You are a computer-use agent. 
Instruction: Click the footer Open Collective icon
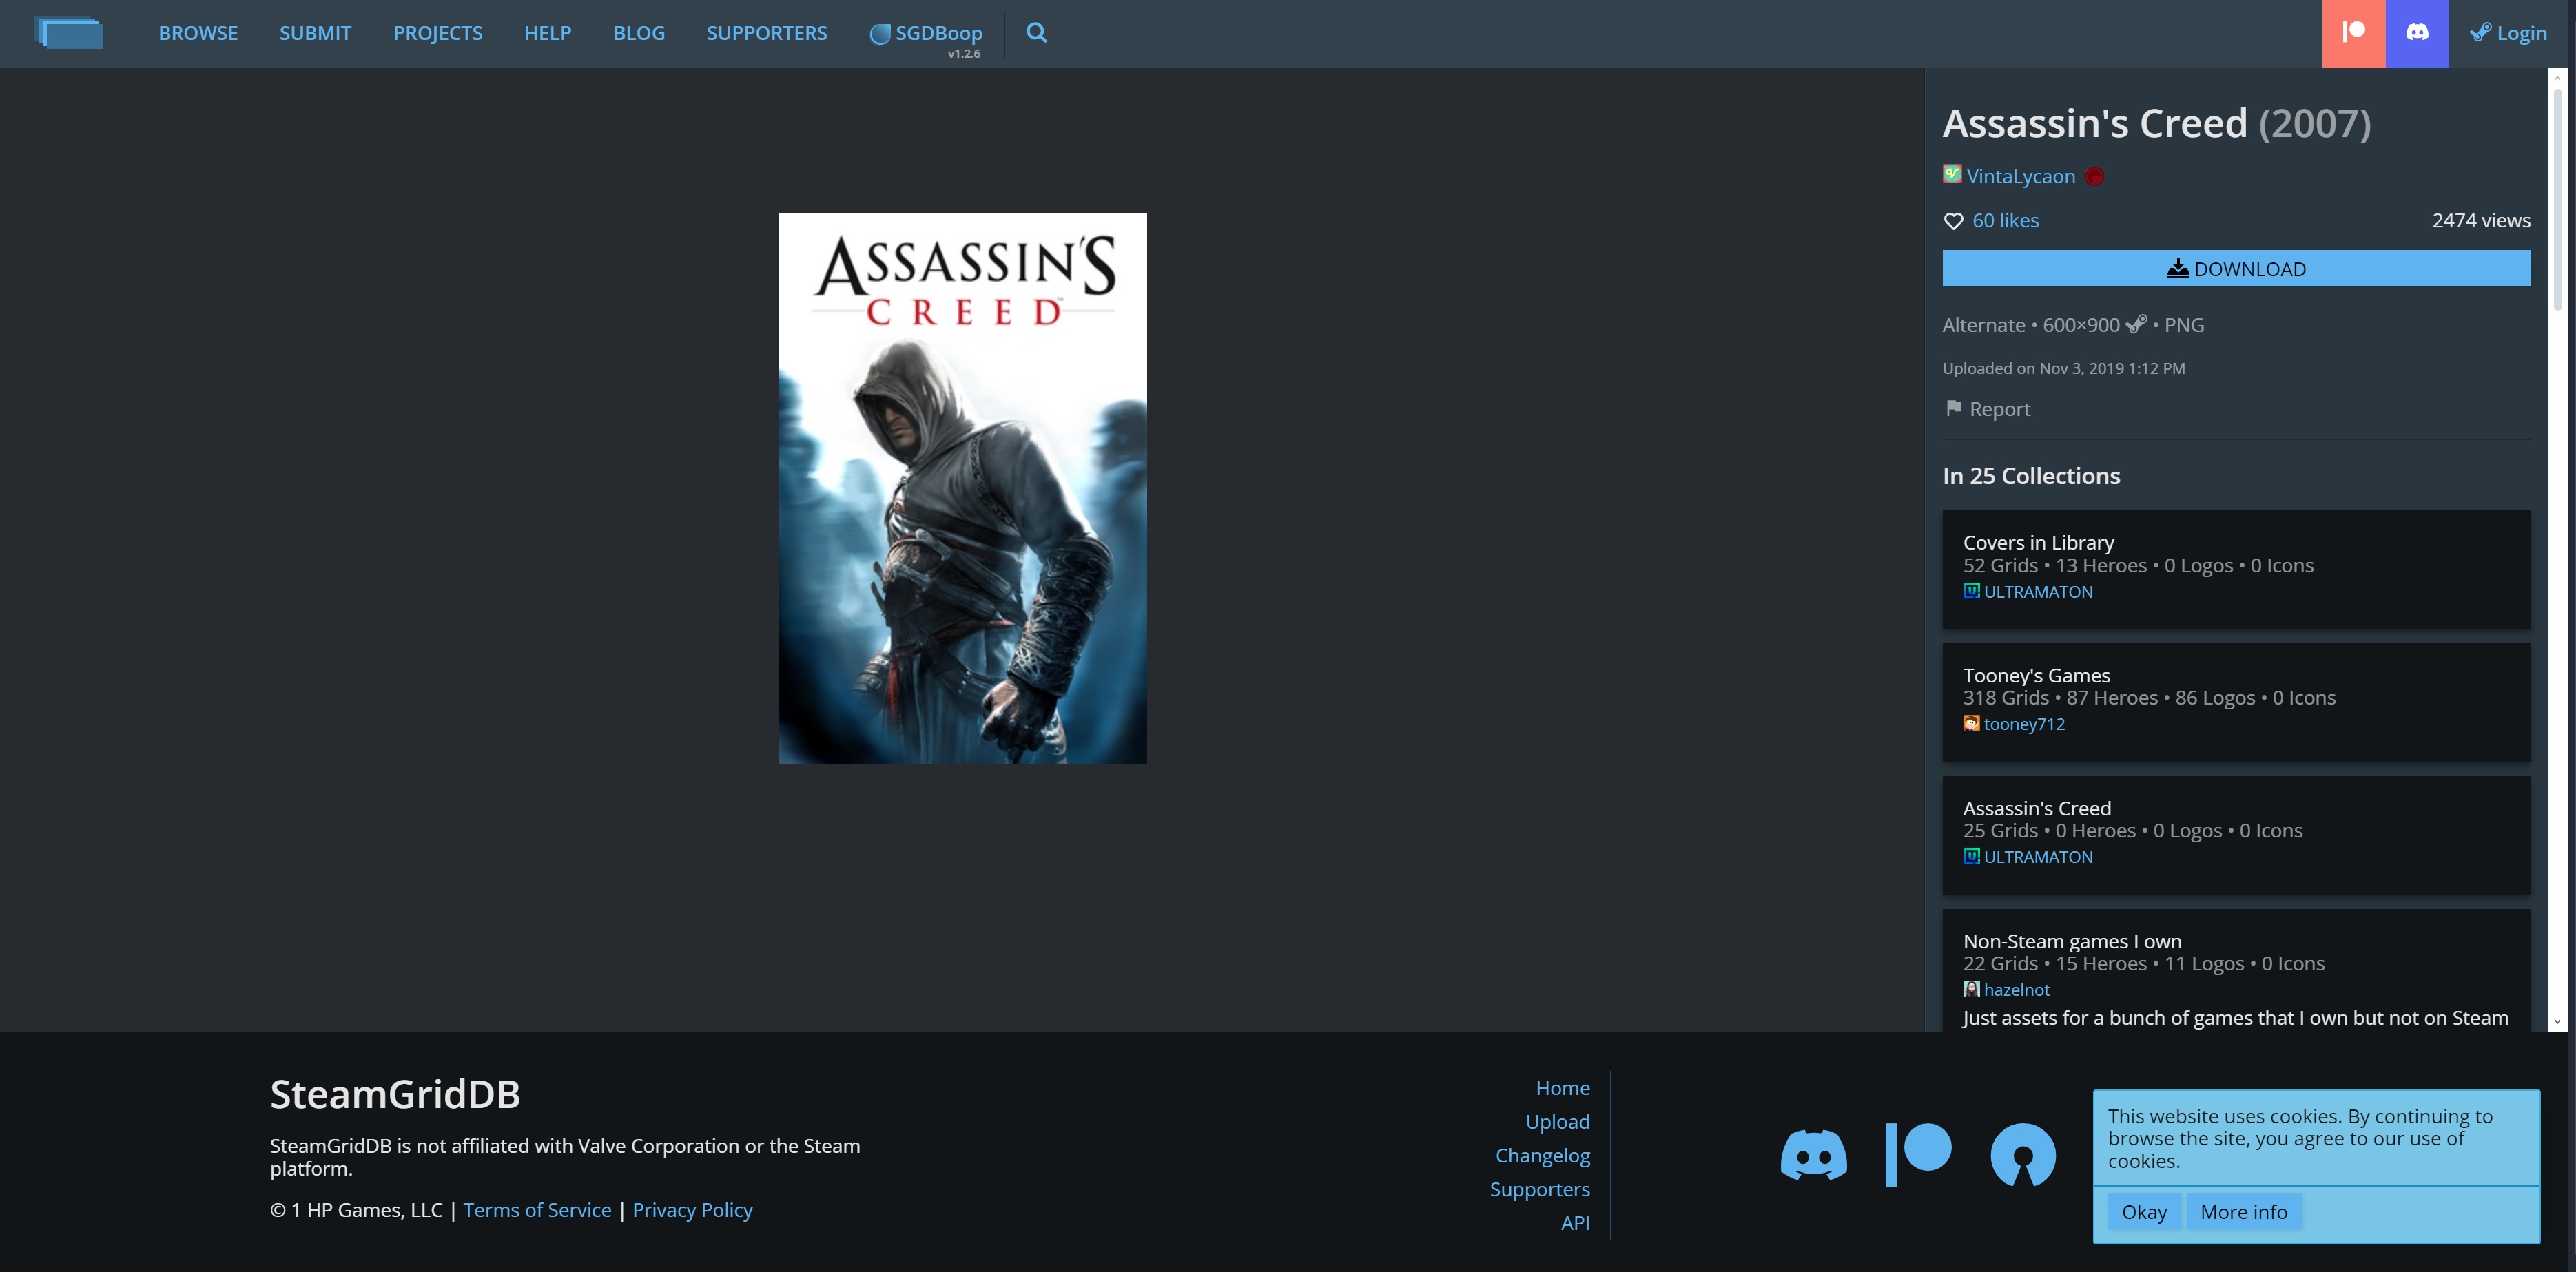2022,1155
